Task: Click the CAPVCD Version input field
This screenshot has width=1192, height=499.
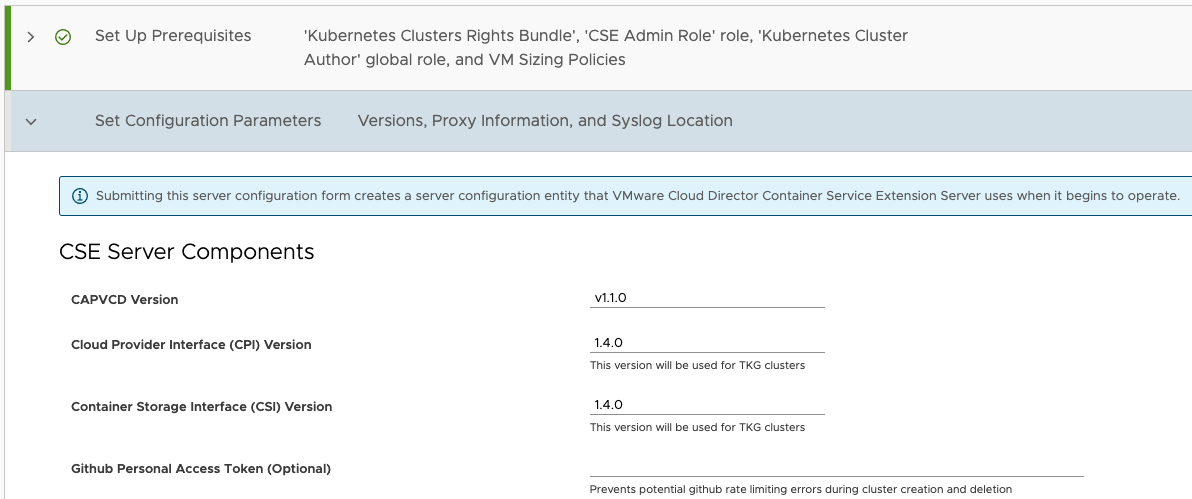Action: coord(707,298)
